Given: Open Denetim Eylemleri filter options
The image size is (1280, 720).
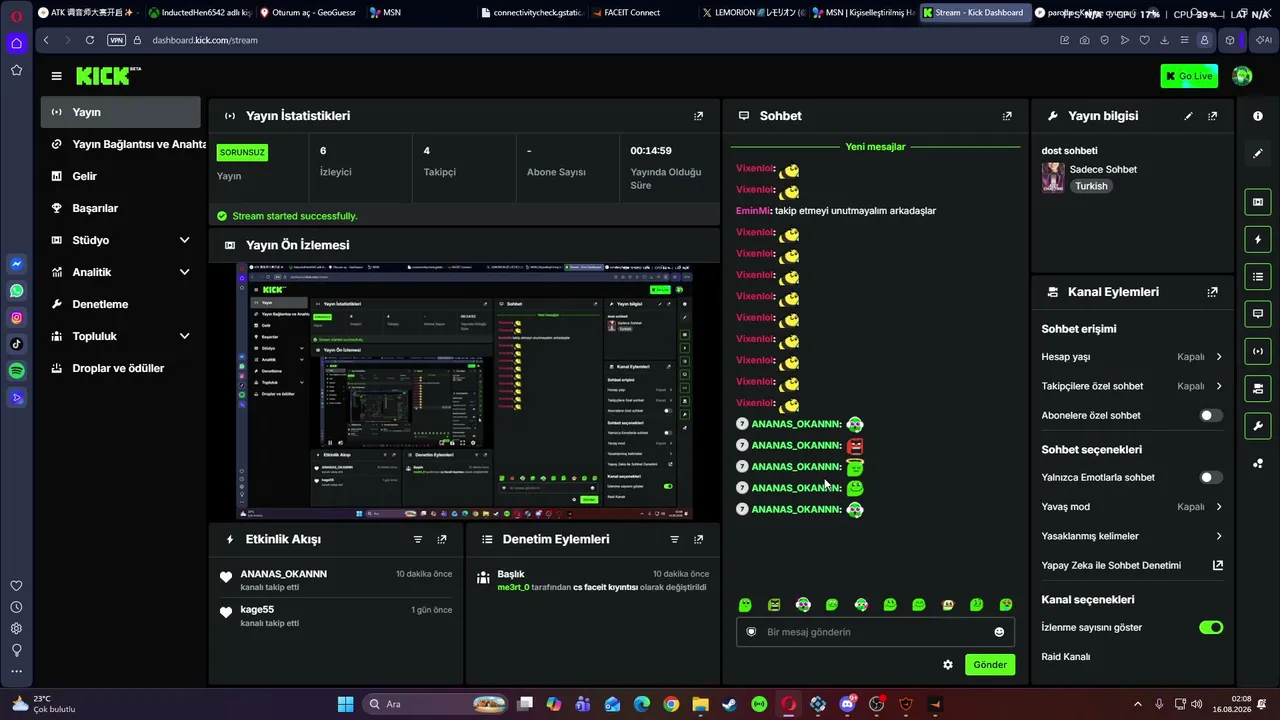Looking at the screenshot, I should pos(674,539).
